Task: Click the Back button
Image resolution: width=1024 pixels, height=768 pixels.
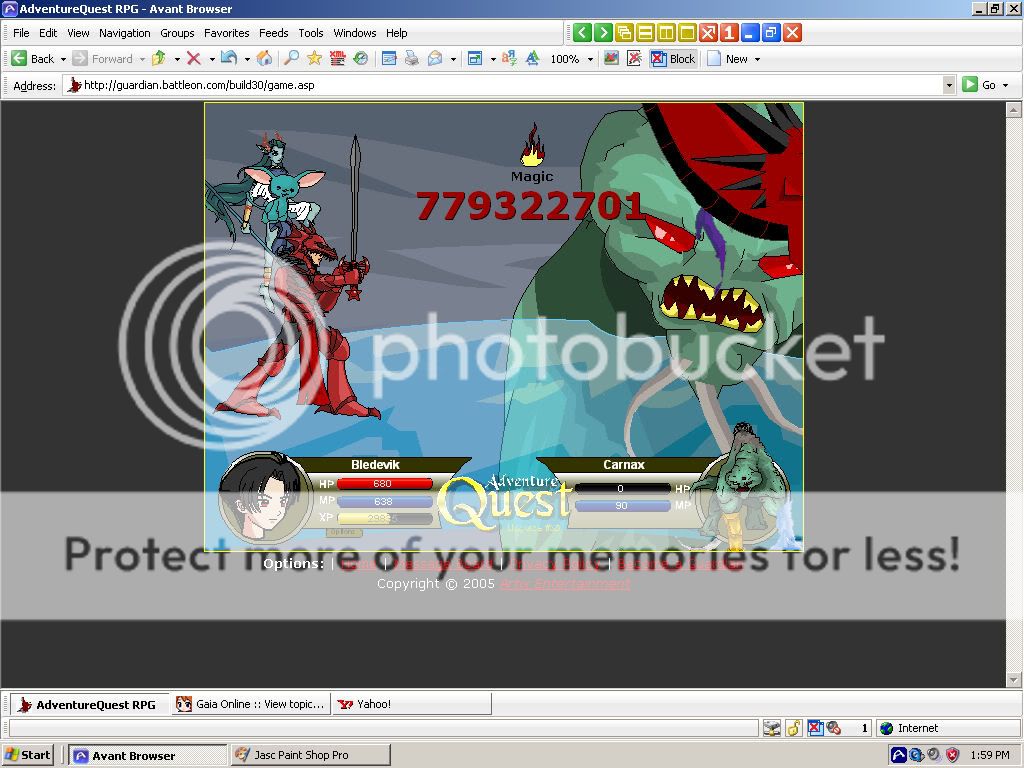Action: point(32,59)
